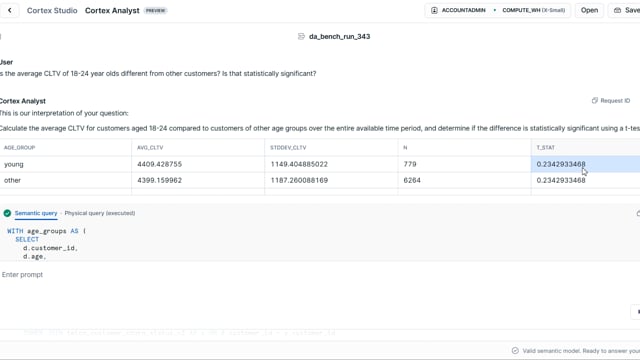
Task: Click the valid semantic model status icon
Action: coord(515,351)
